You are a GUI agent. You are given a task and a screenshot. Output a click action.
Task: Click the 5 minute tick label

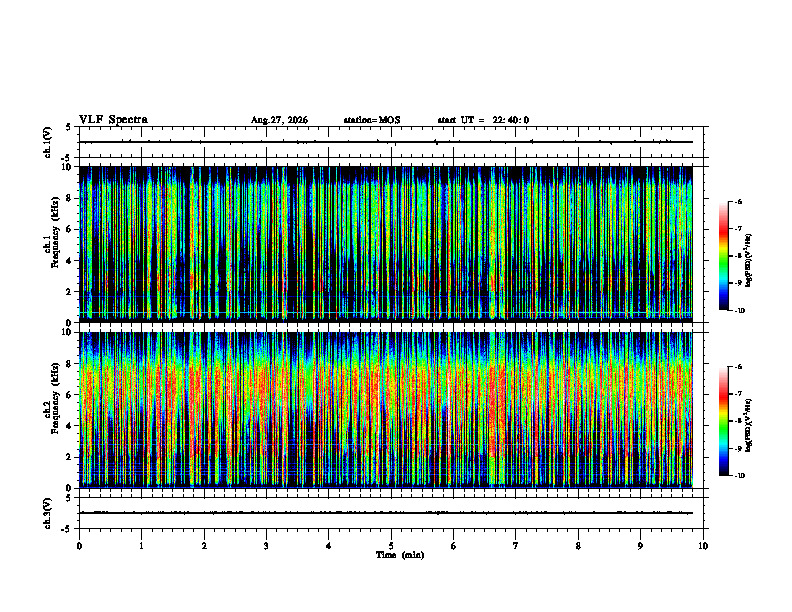click(x=391, y=546)
